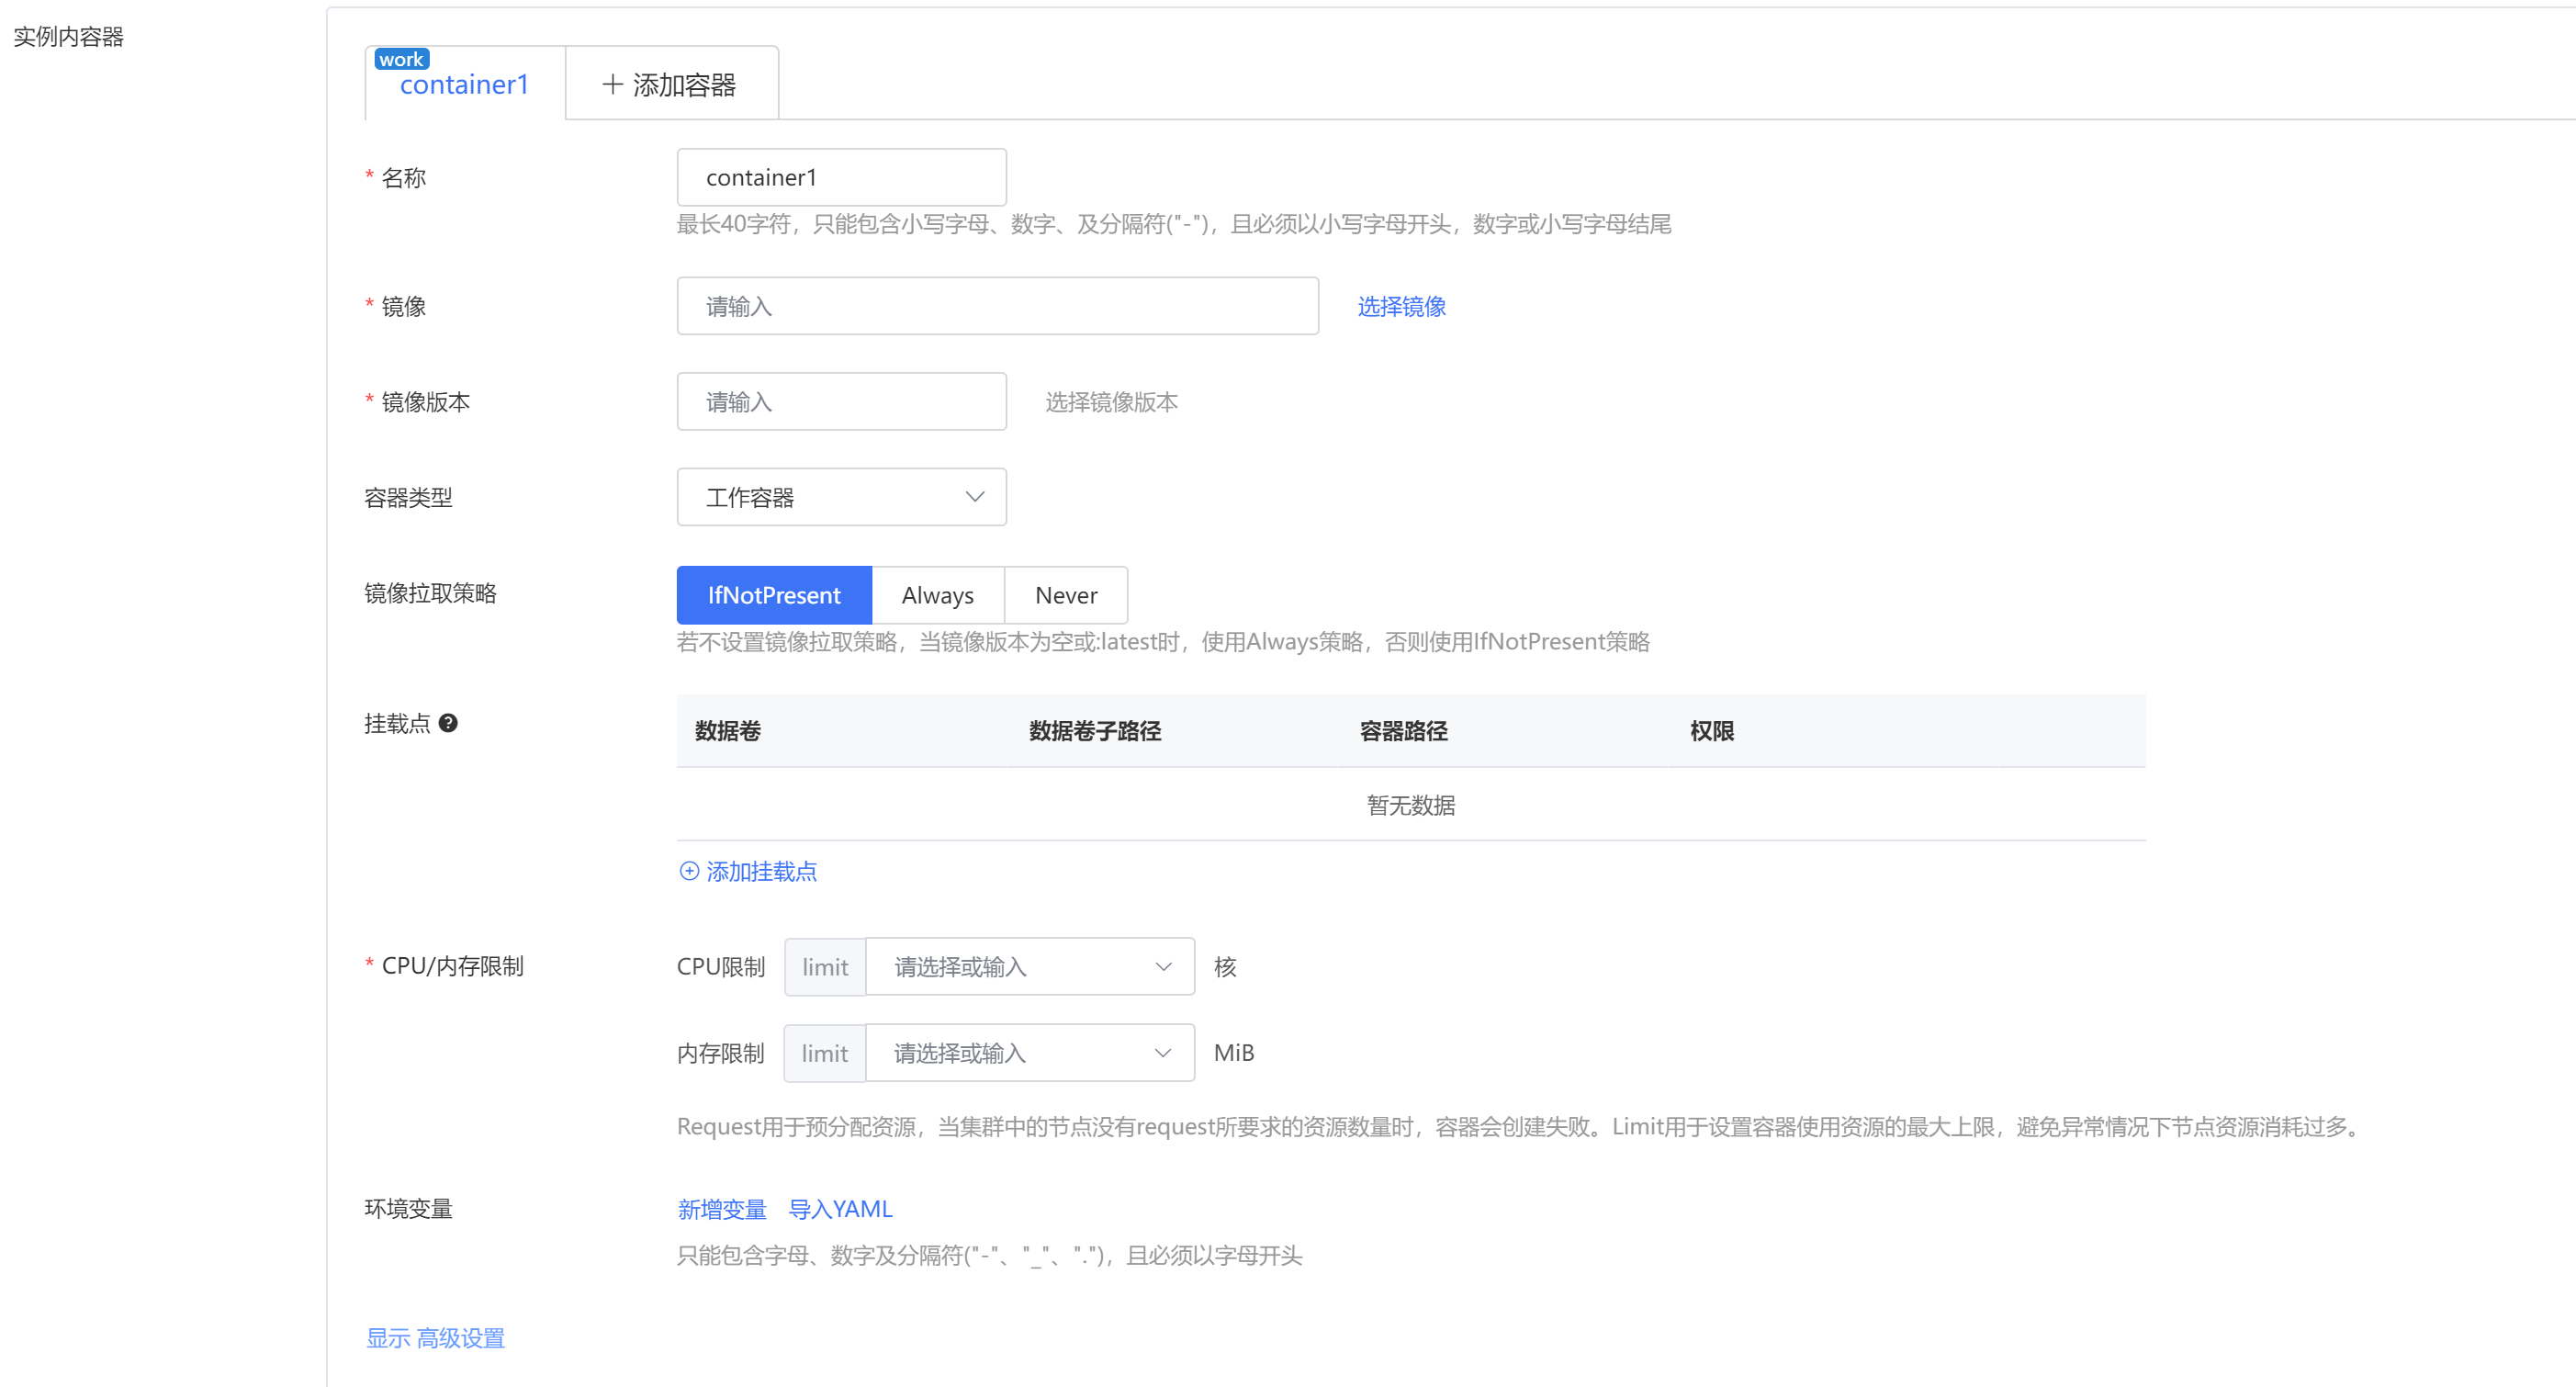Image resolution: width=2576 pixels, height=1387 pixels.
Task: Focus the 名称 input containing container1
Action: (841, 177)
